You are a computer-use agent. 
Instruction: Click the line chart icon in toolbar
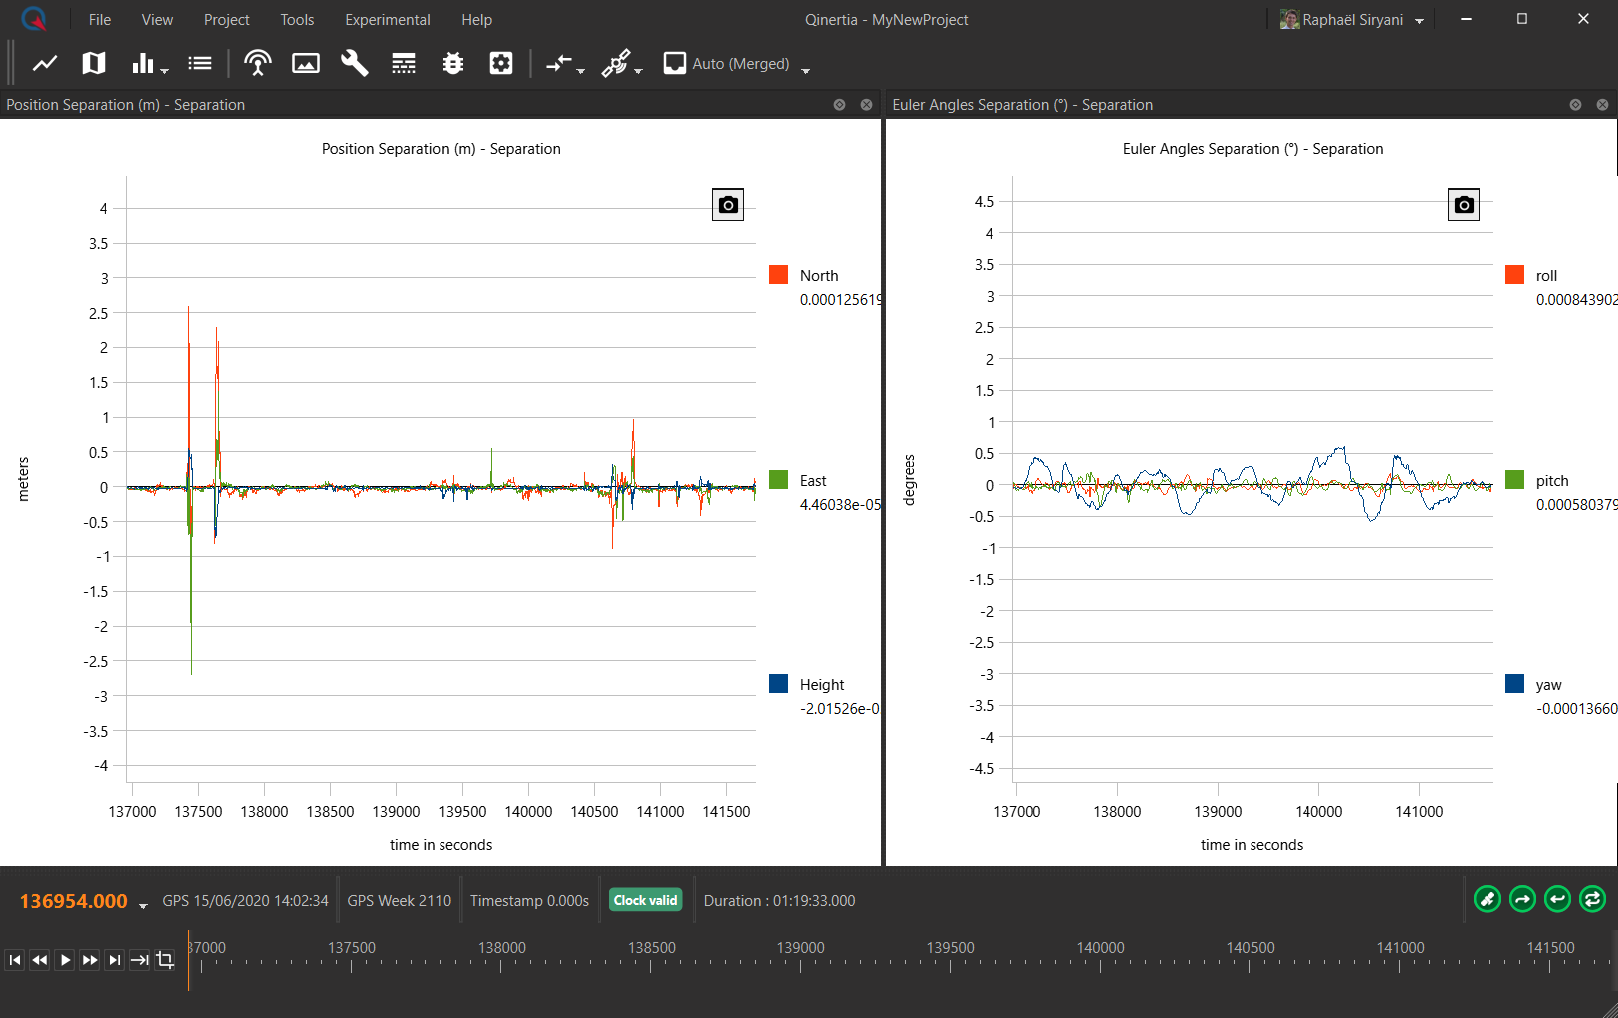click(x=45, y=64)
